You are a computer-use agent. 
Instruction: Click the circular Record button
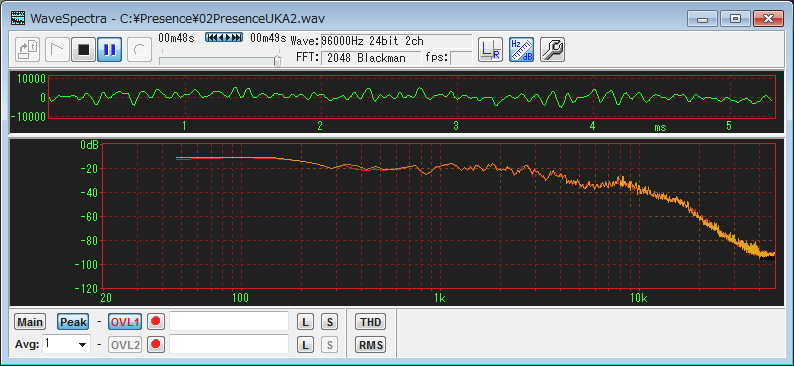139,50
